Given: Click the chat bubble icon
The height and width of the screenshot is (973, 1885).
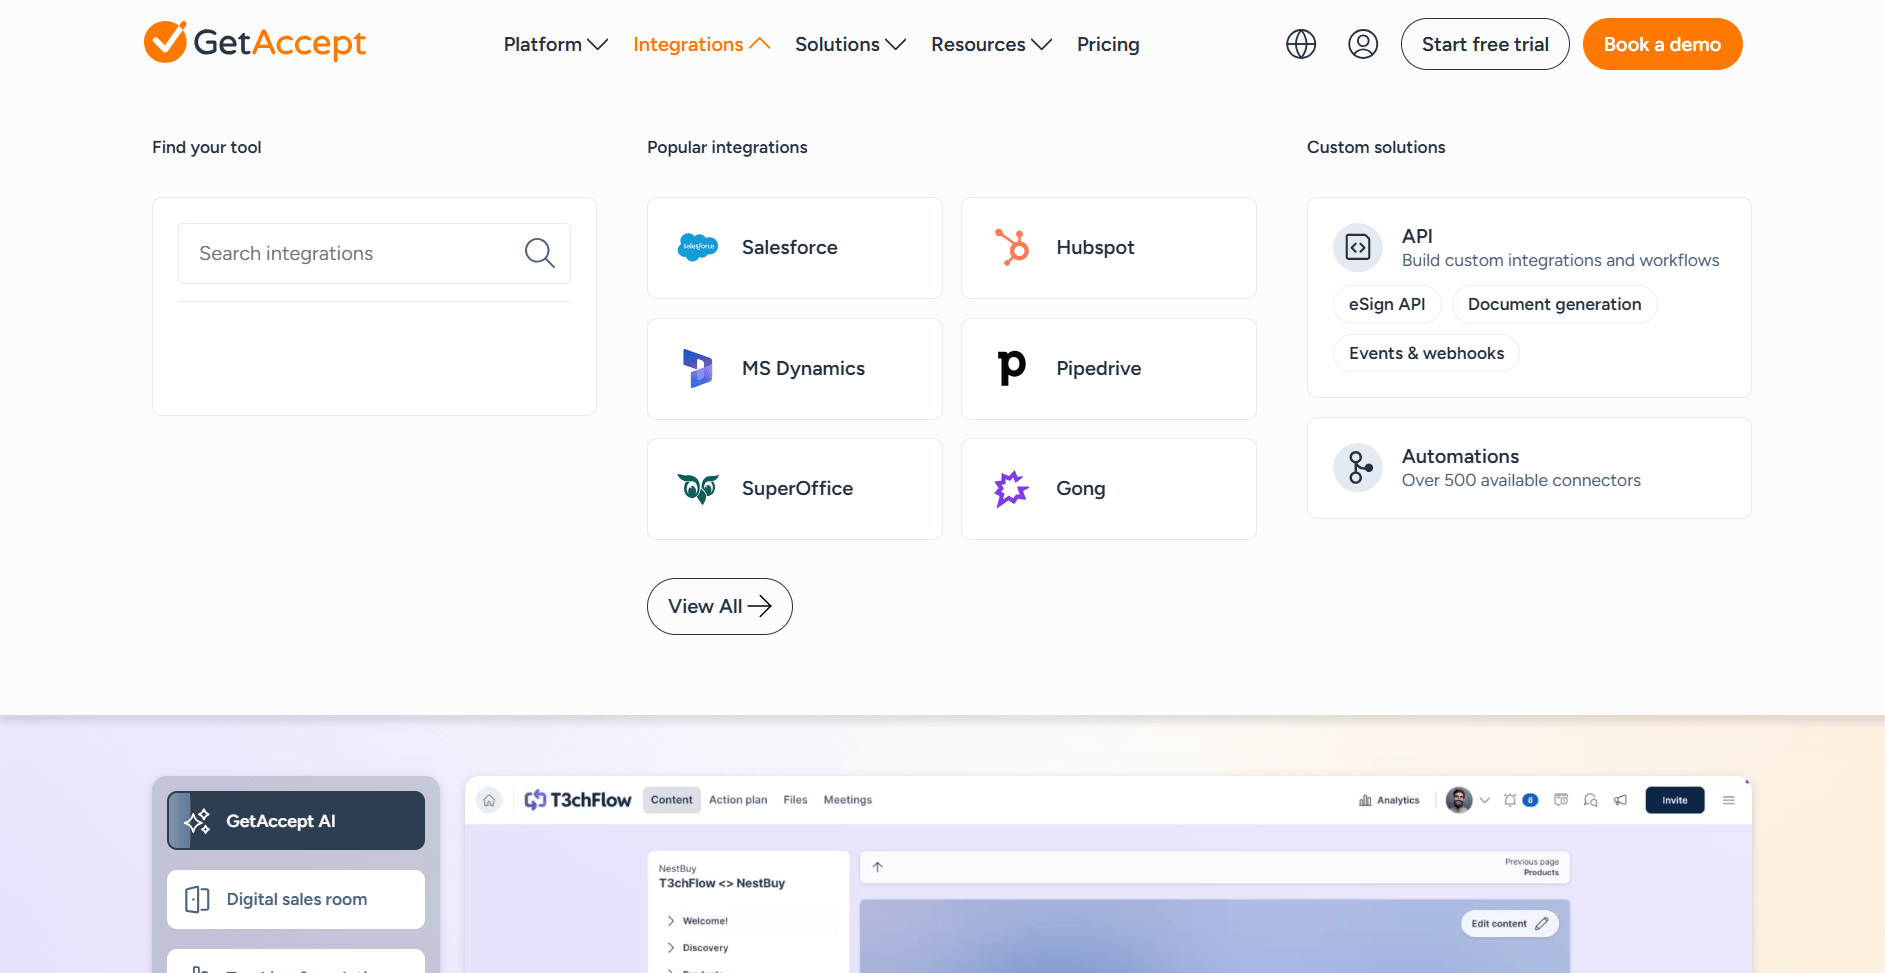Looking at the screenshot, I should tap(1591, 800).
